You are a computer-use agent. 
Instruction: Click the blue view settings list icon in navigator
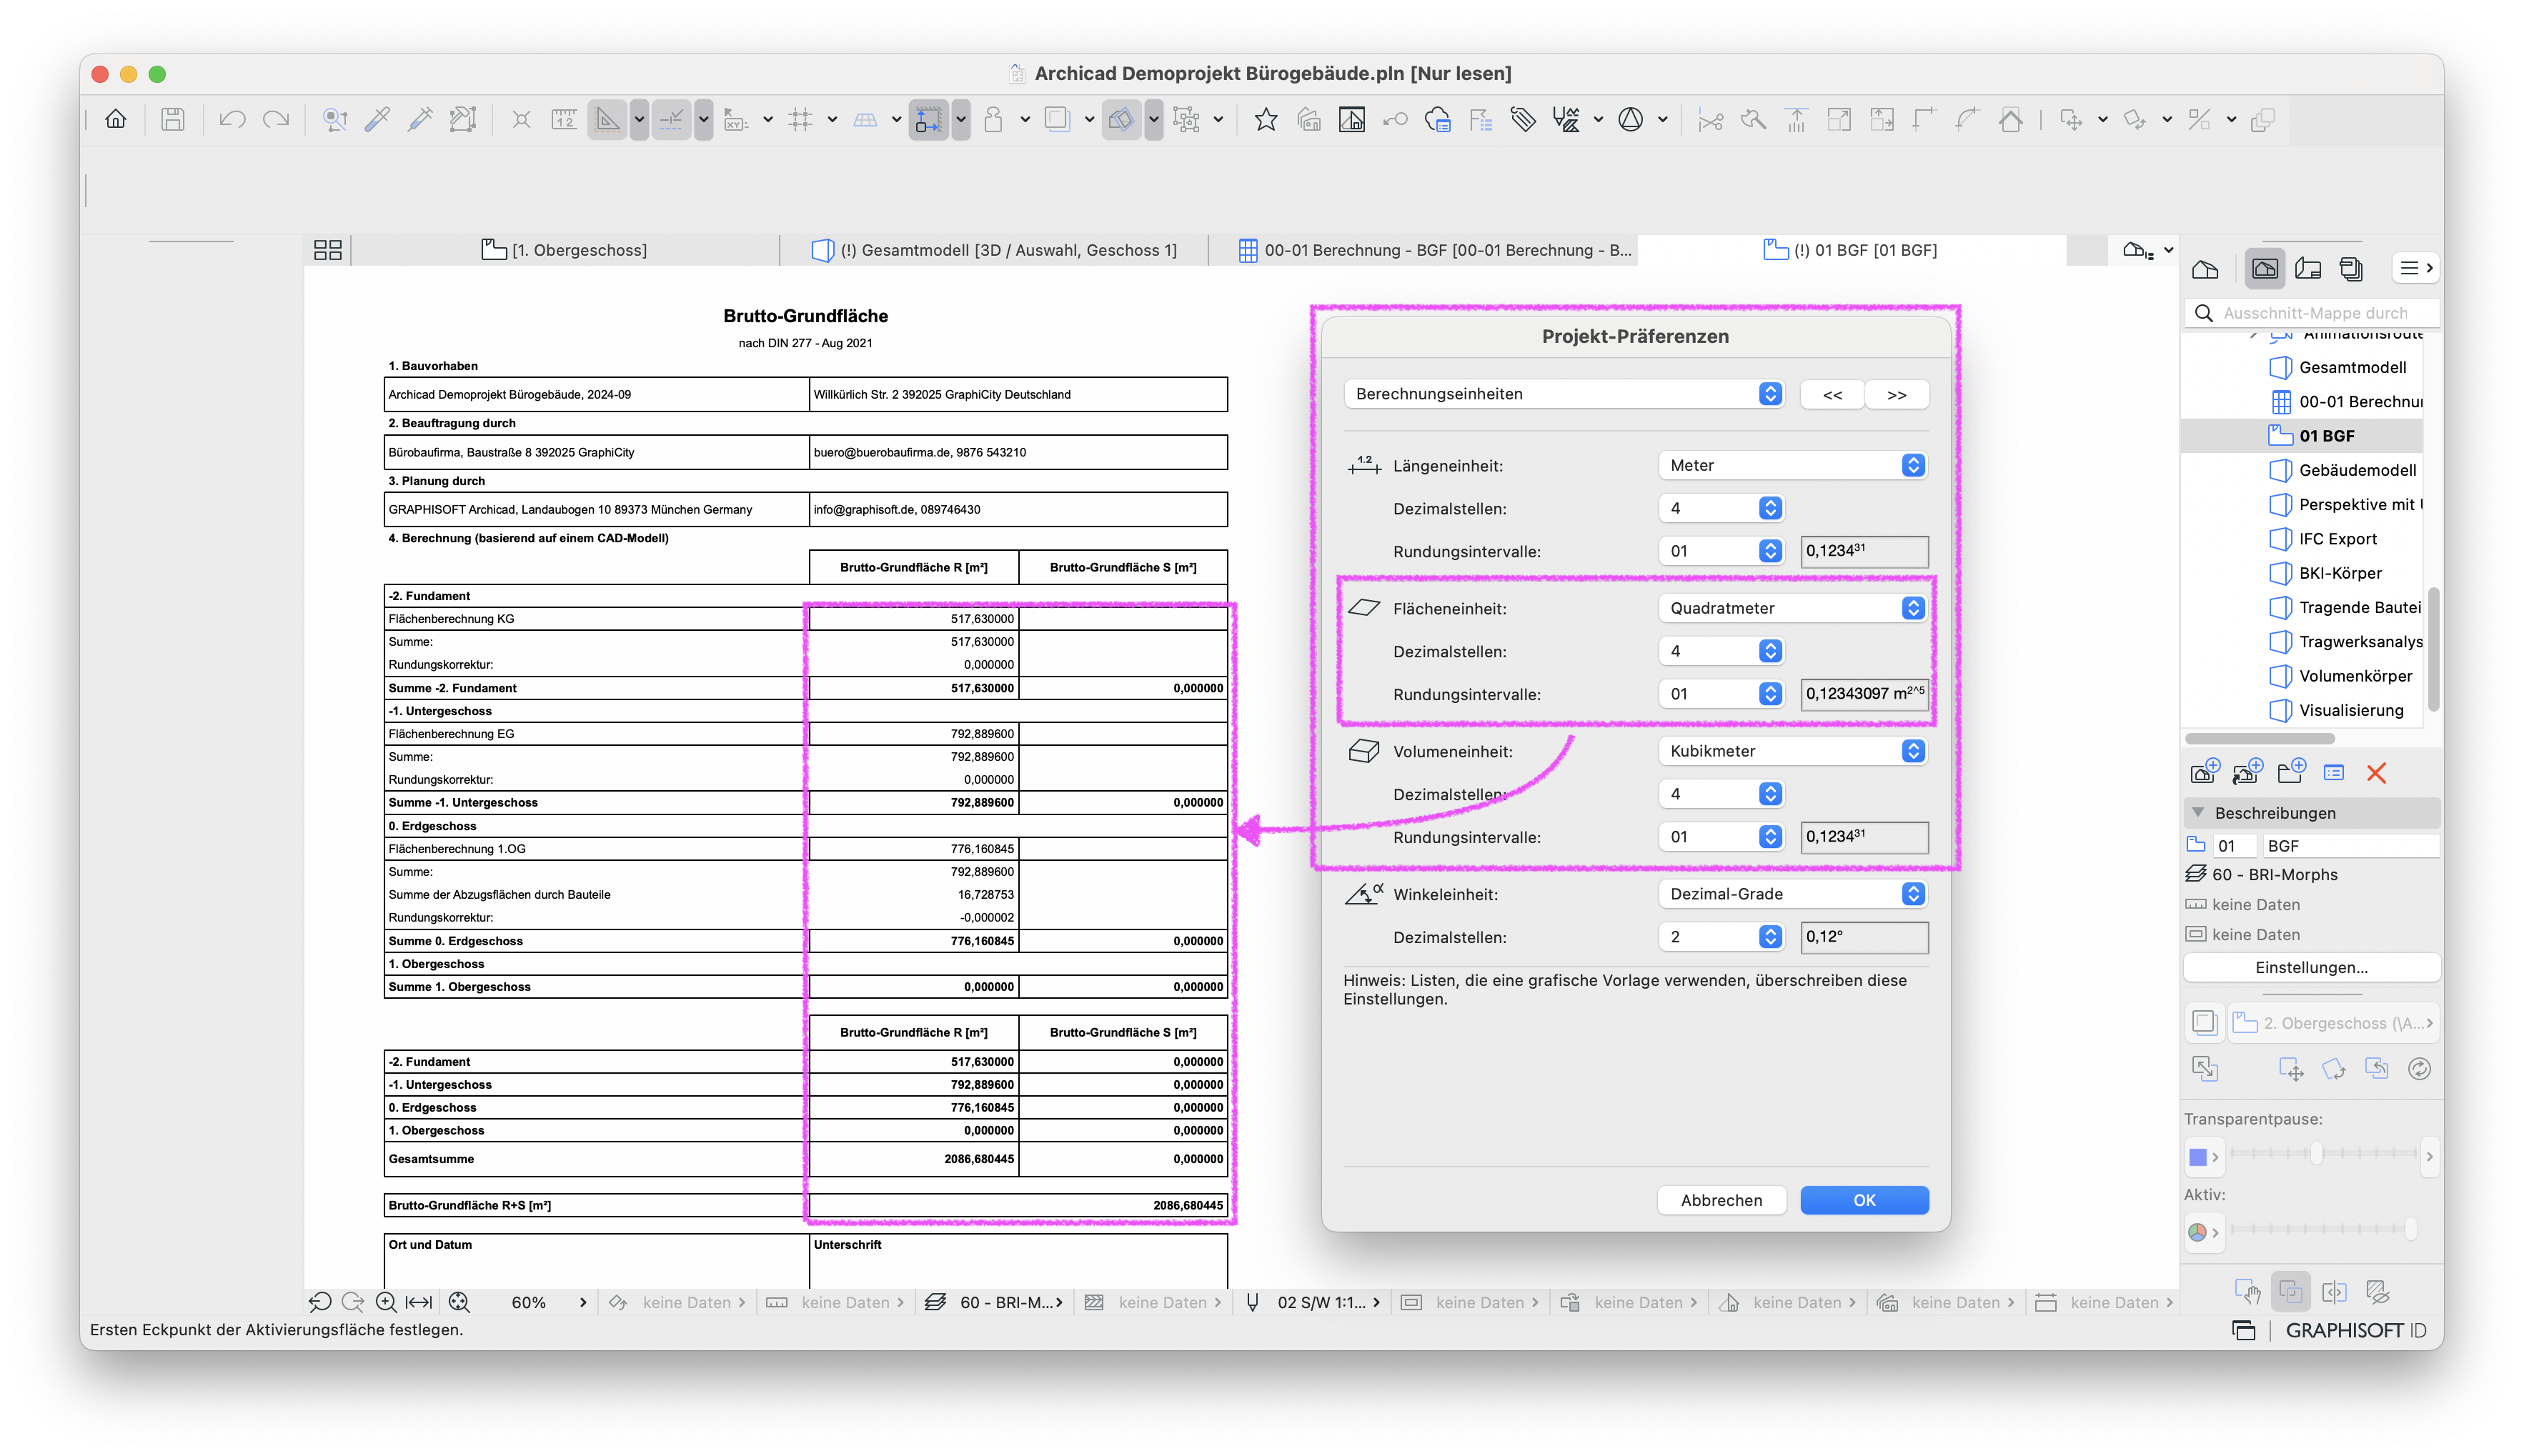2334,772
